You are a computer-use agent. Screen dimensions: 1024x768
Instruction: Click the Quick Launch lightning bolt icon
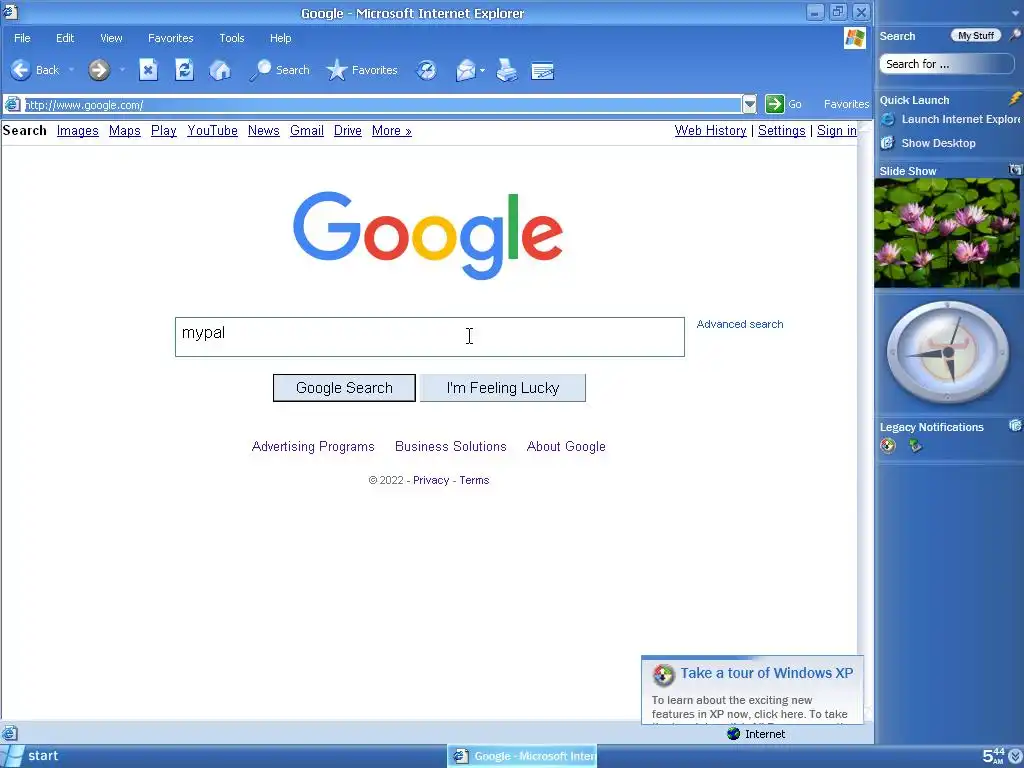click(x=1015, y=99)
